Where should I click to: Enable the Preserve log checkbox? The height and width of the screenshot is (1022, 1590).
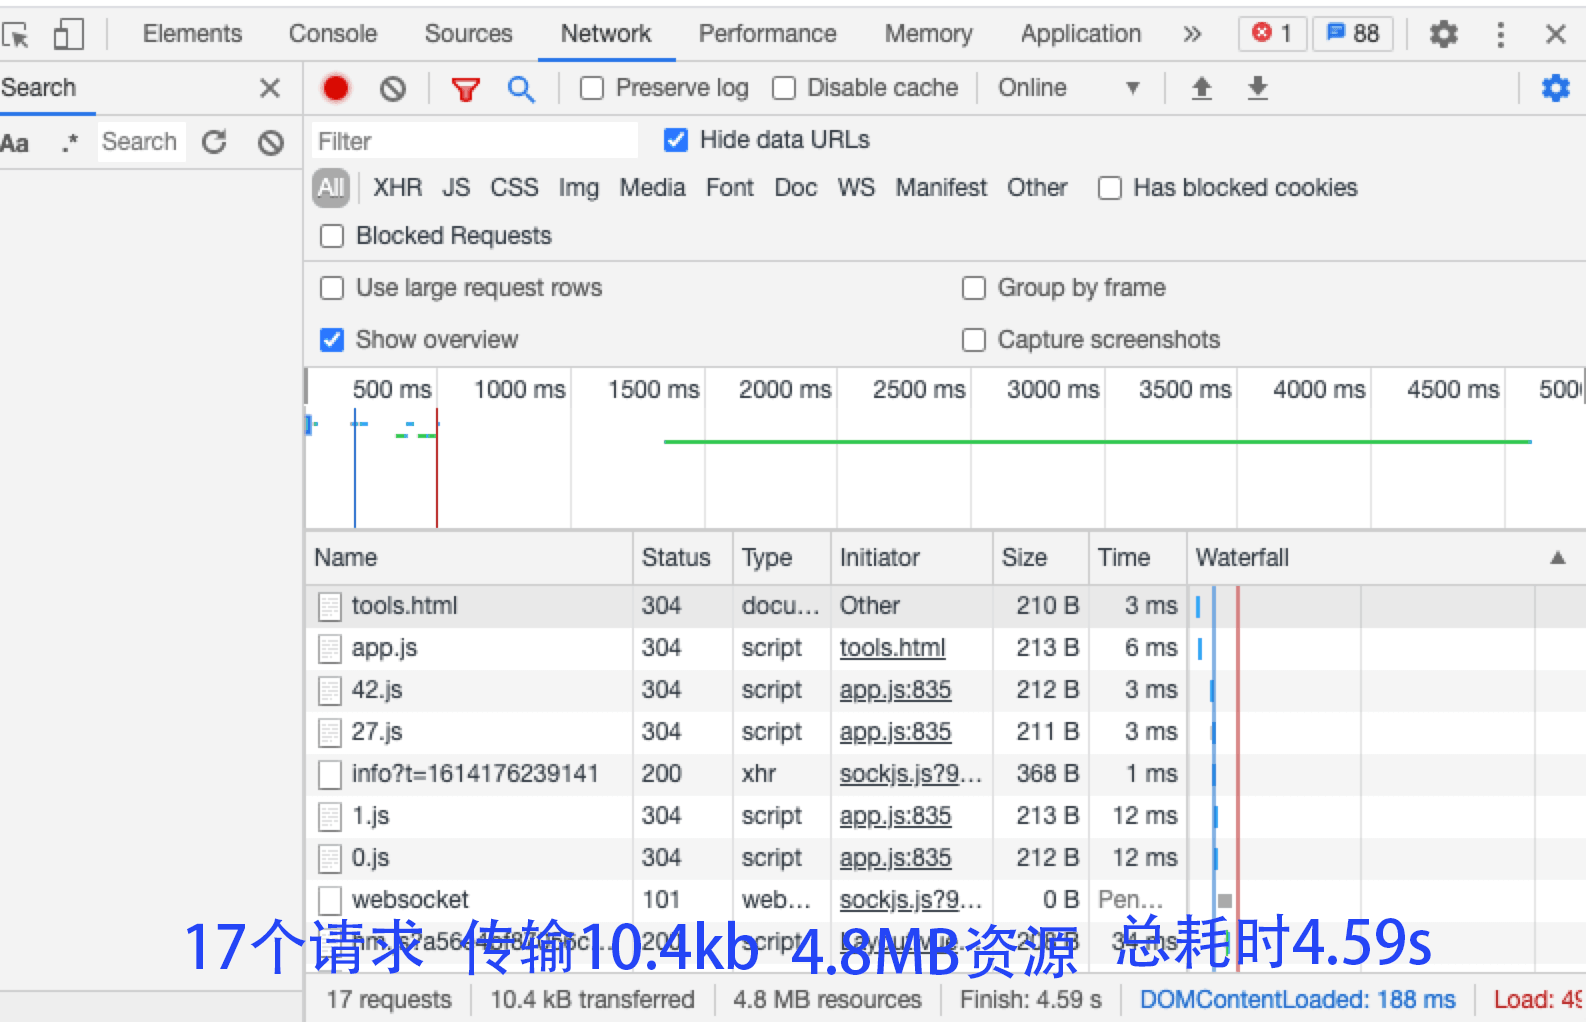pos(592,89)
